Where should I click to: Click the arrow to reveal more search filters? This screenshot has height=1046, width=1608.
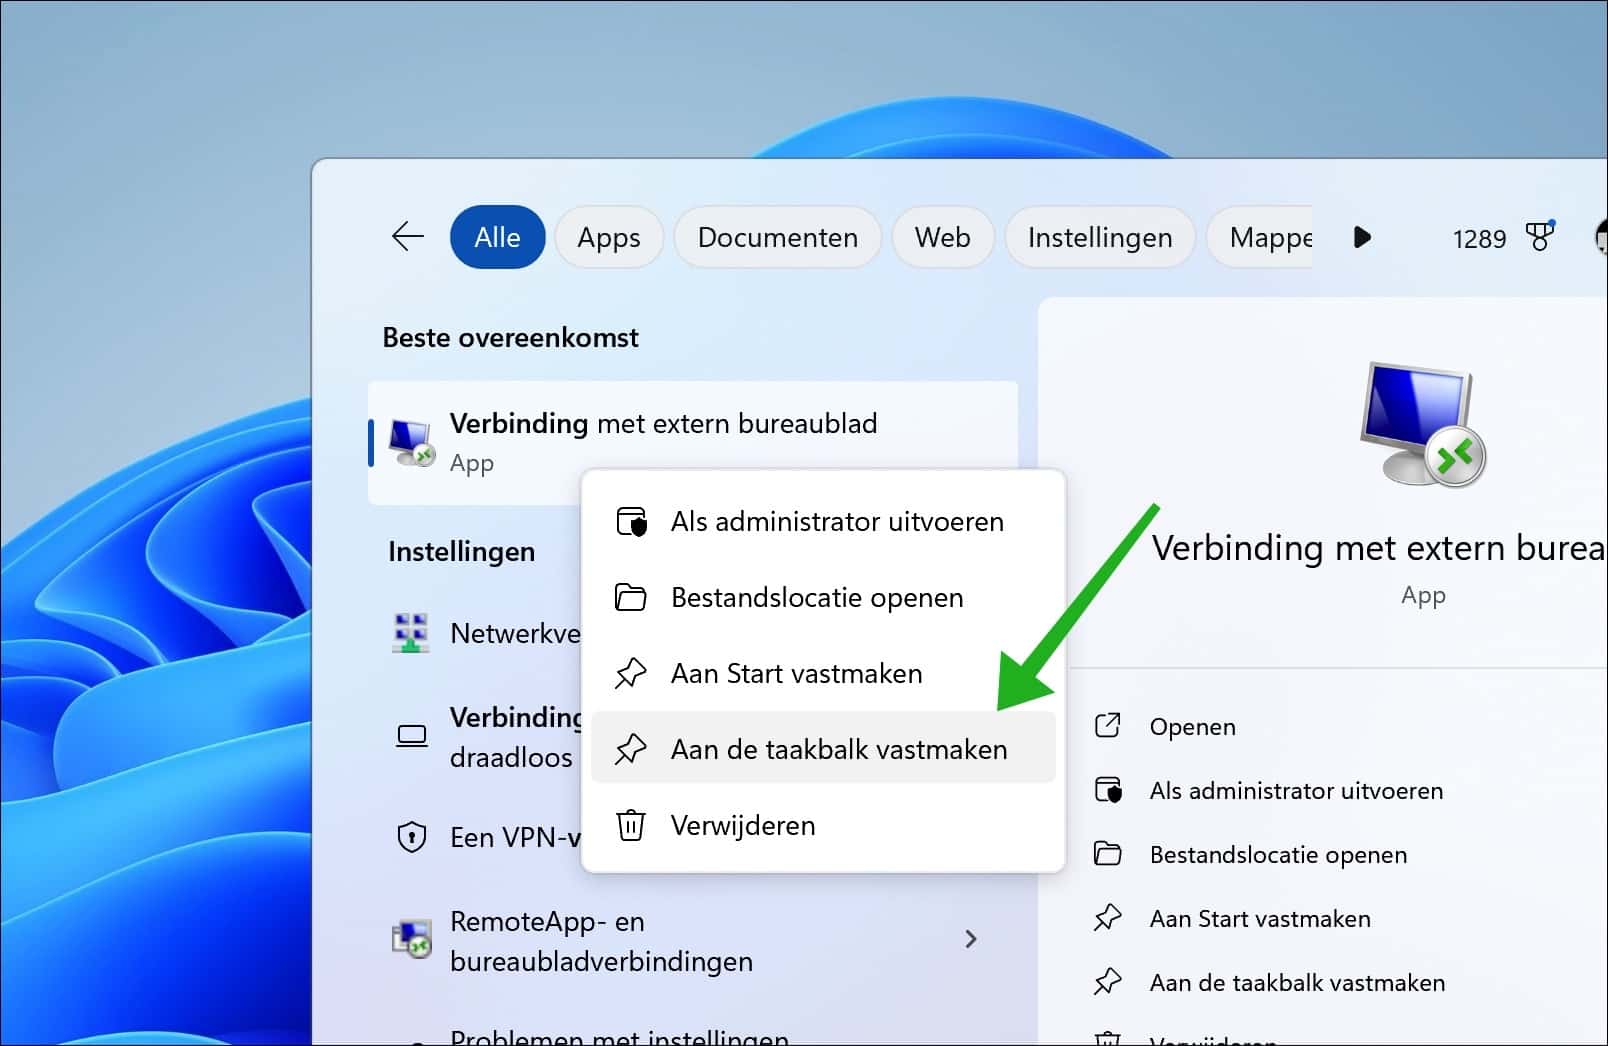pos(1362,237)
